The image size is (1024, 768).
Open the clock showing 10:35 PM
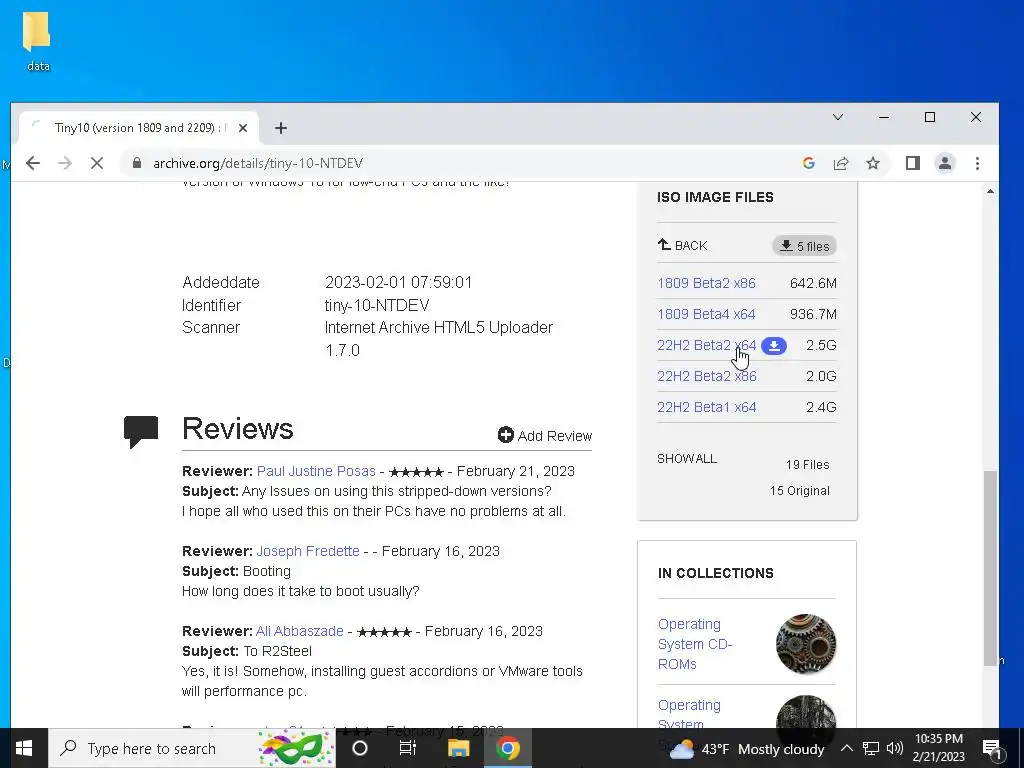pyautogui.click(x=938, y=748)
